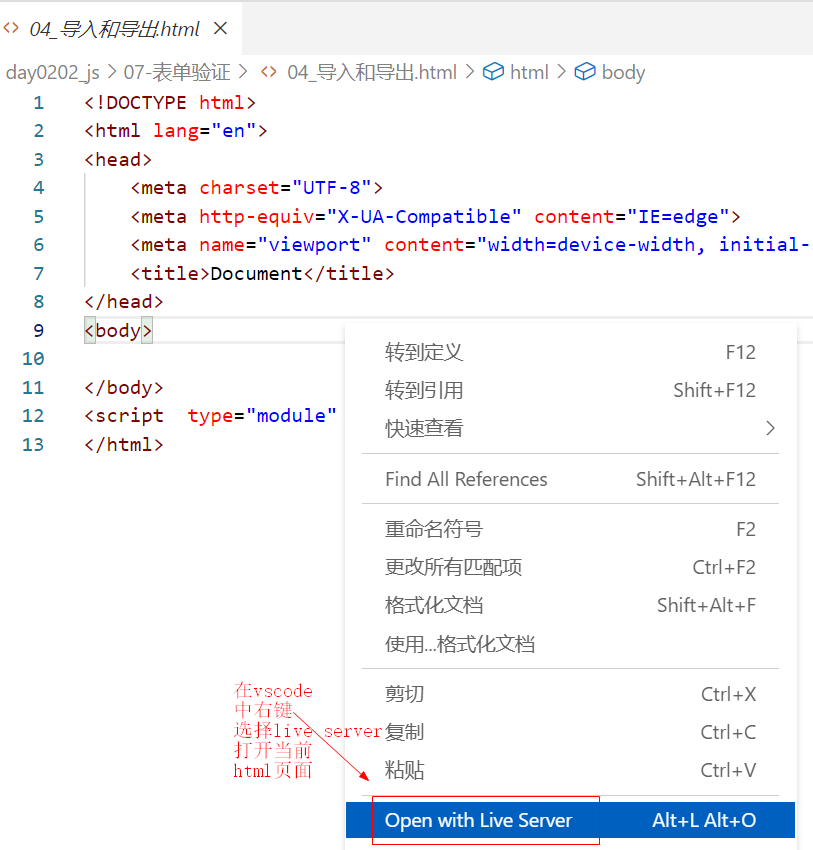Click the body symbol icon in breadcrumb
This screenshot has height=850, width=813.
click(585, 72)
